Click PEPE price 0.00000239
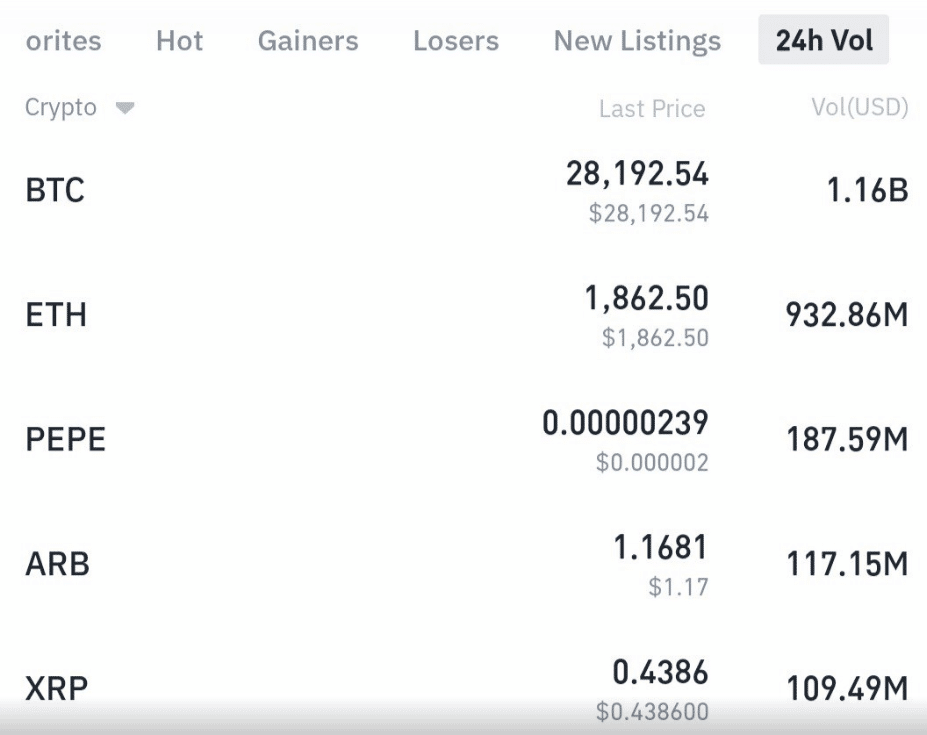Screen dimensions: 927x735 click(625, 423)
